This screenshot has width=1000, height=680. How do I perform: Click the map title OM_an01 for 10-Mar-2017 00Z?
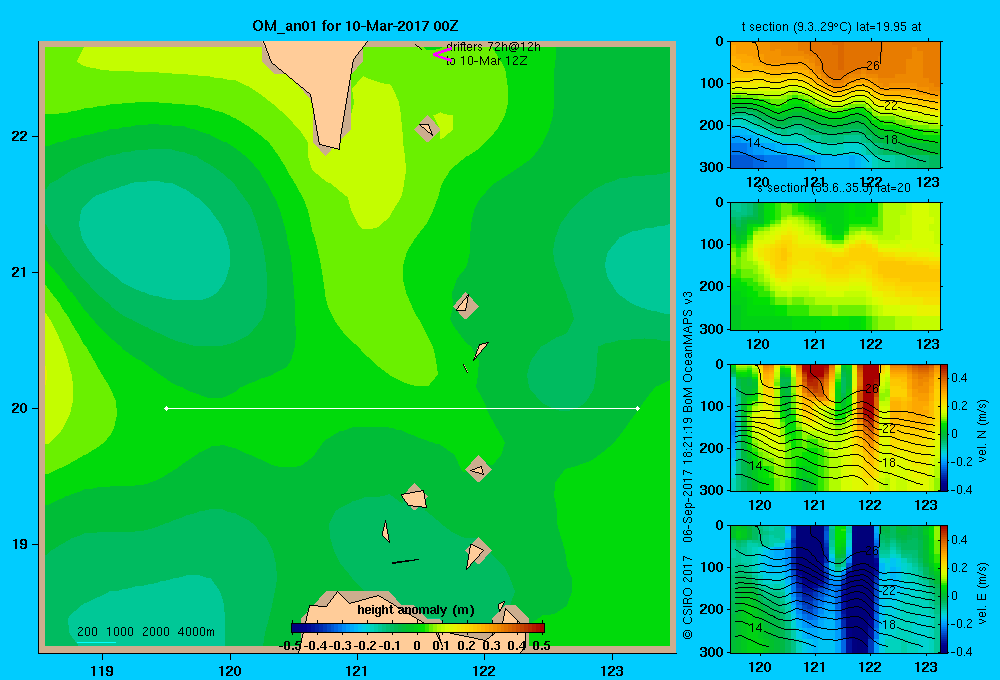point(355,26)
